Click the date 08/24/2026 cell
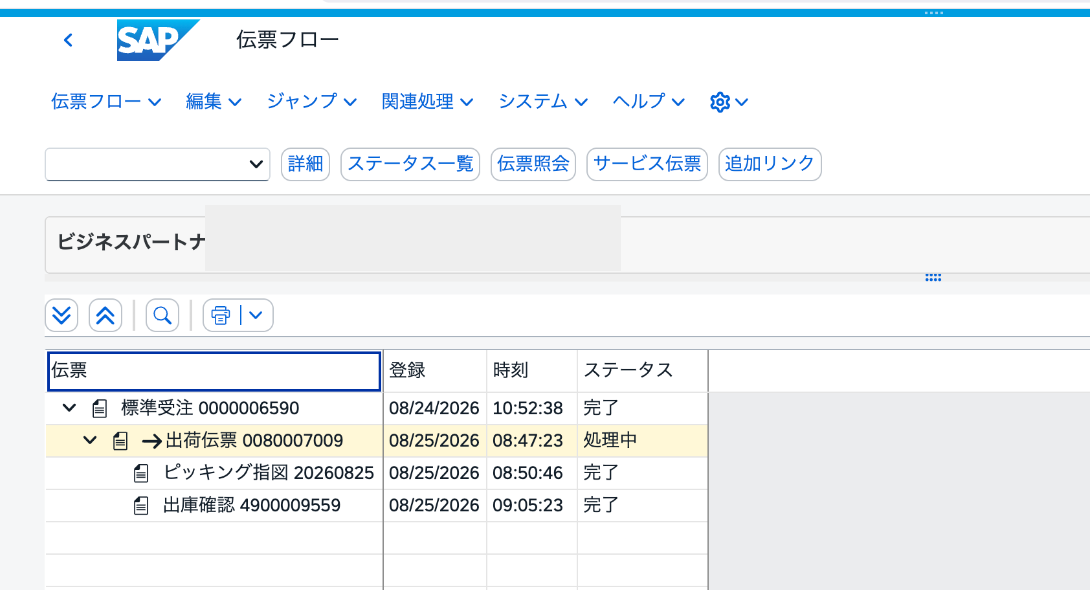The height and width of the screenshot is (590, 1090). tap(434, 409)
